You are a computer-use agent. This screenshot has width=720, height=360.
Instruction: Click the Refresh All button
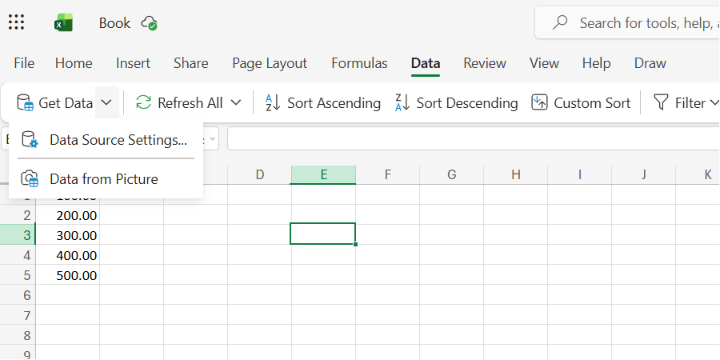click(x=179, y=103)
